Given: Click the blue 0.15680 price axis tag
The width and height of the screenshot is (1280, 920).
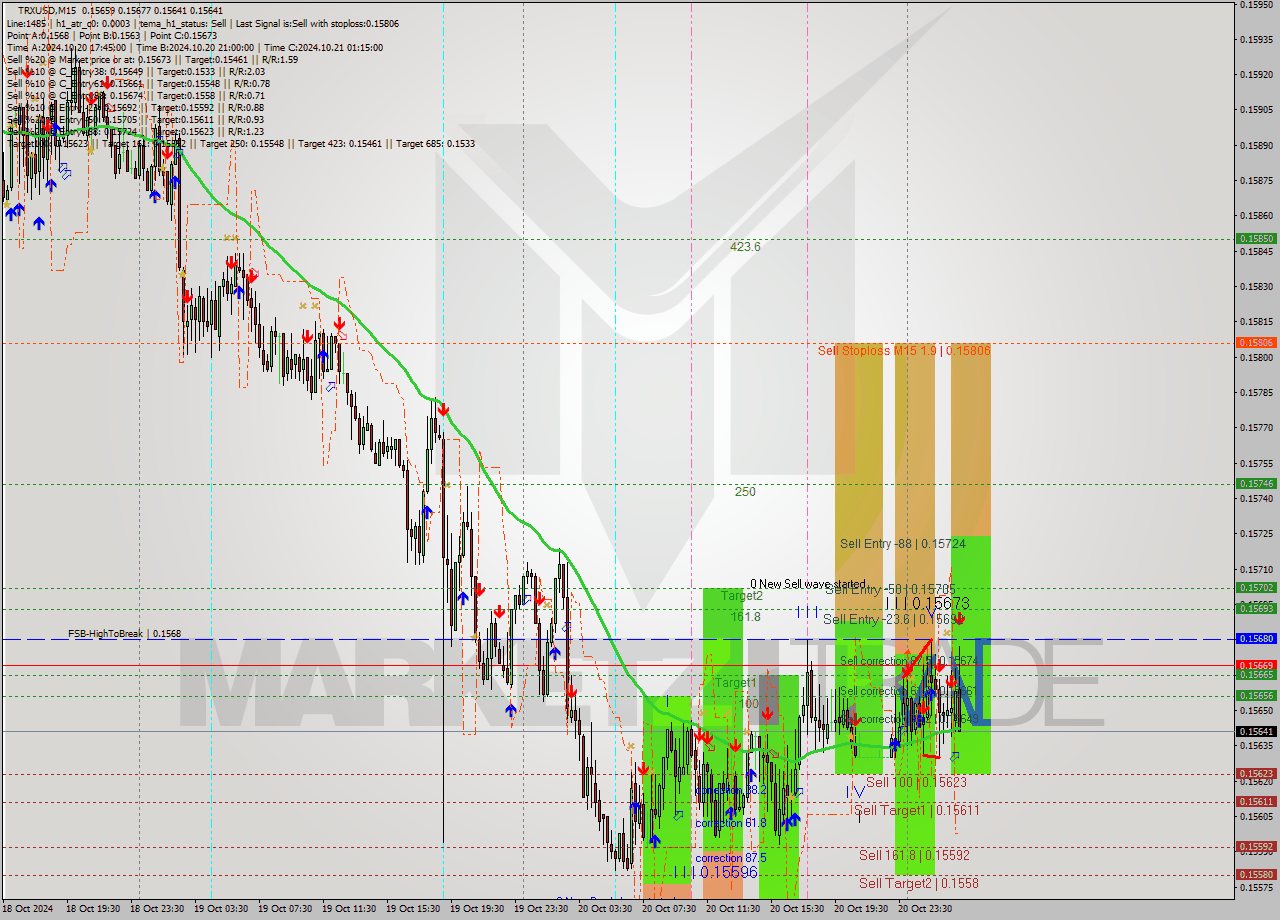Looking at the screenshot, I should [x=1256, y=639].
